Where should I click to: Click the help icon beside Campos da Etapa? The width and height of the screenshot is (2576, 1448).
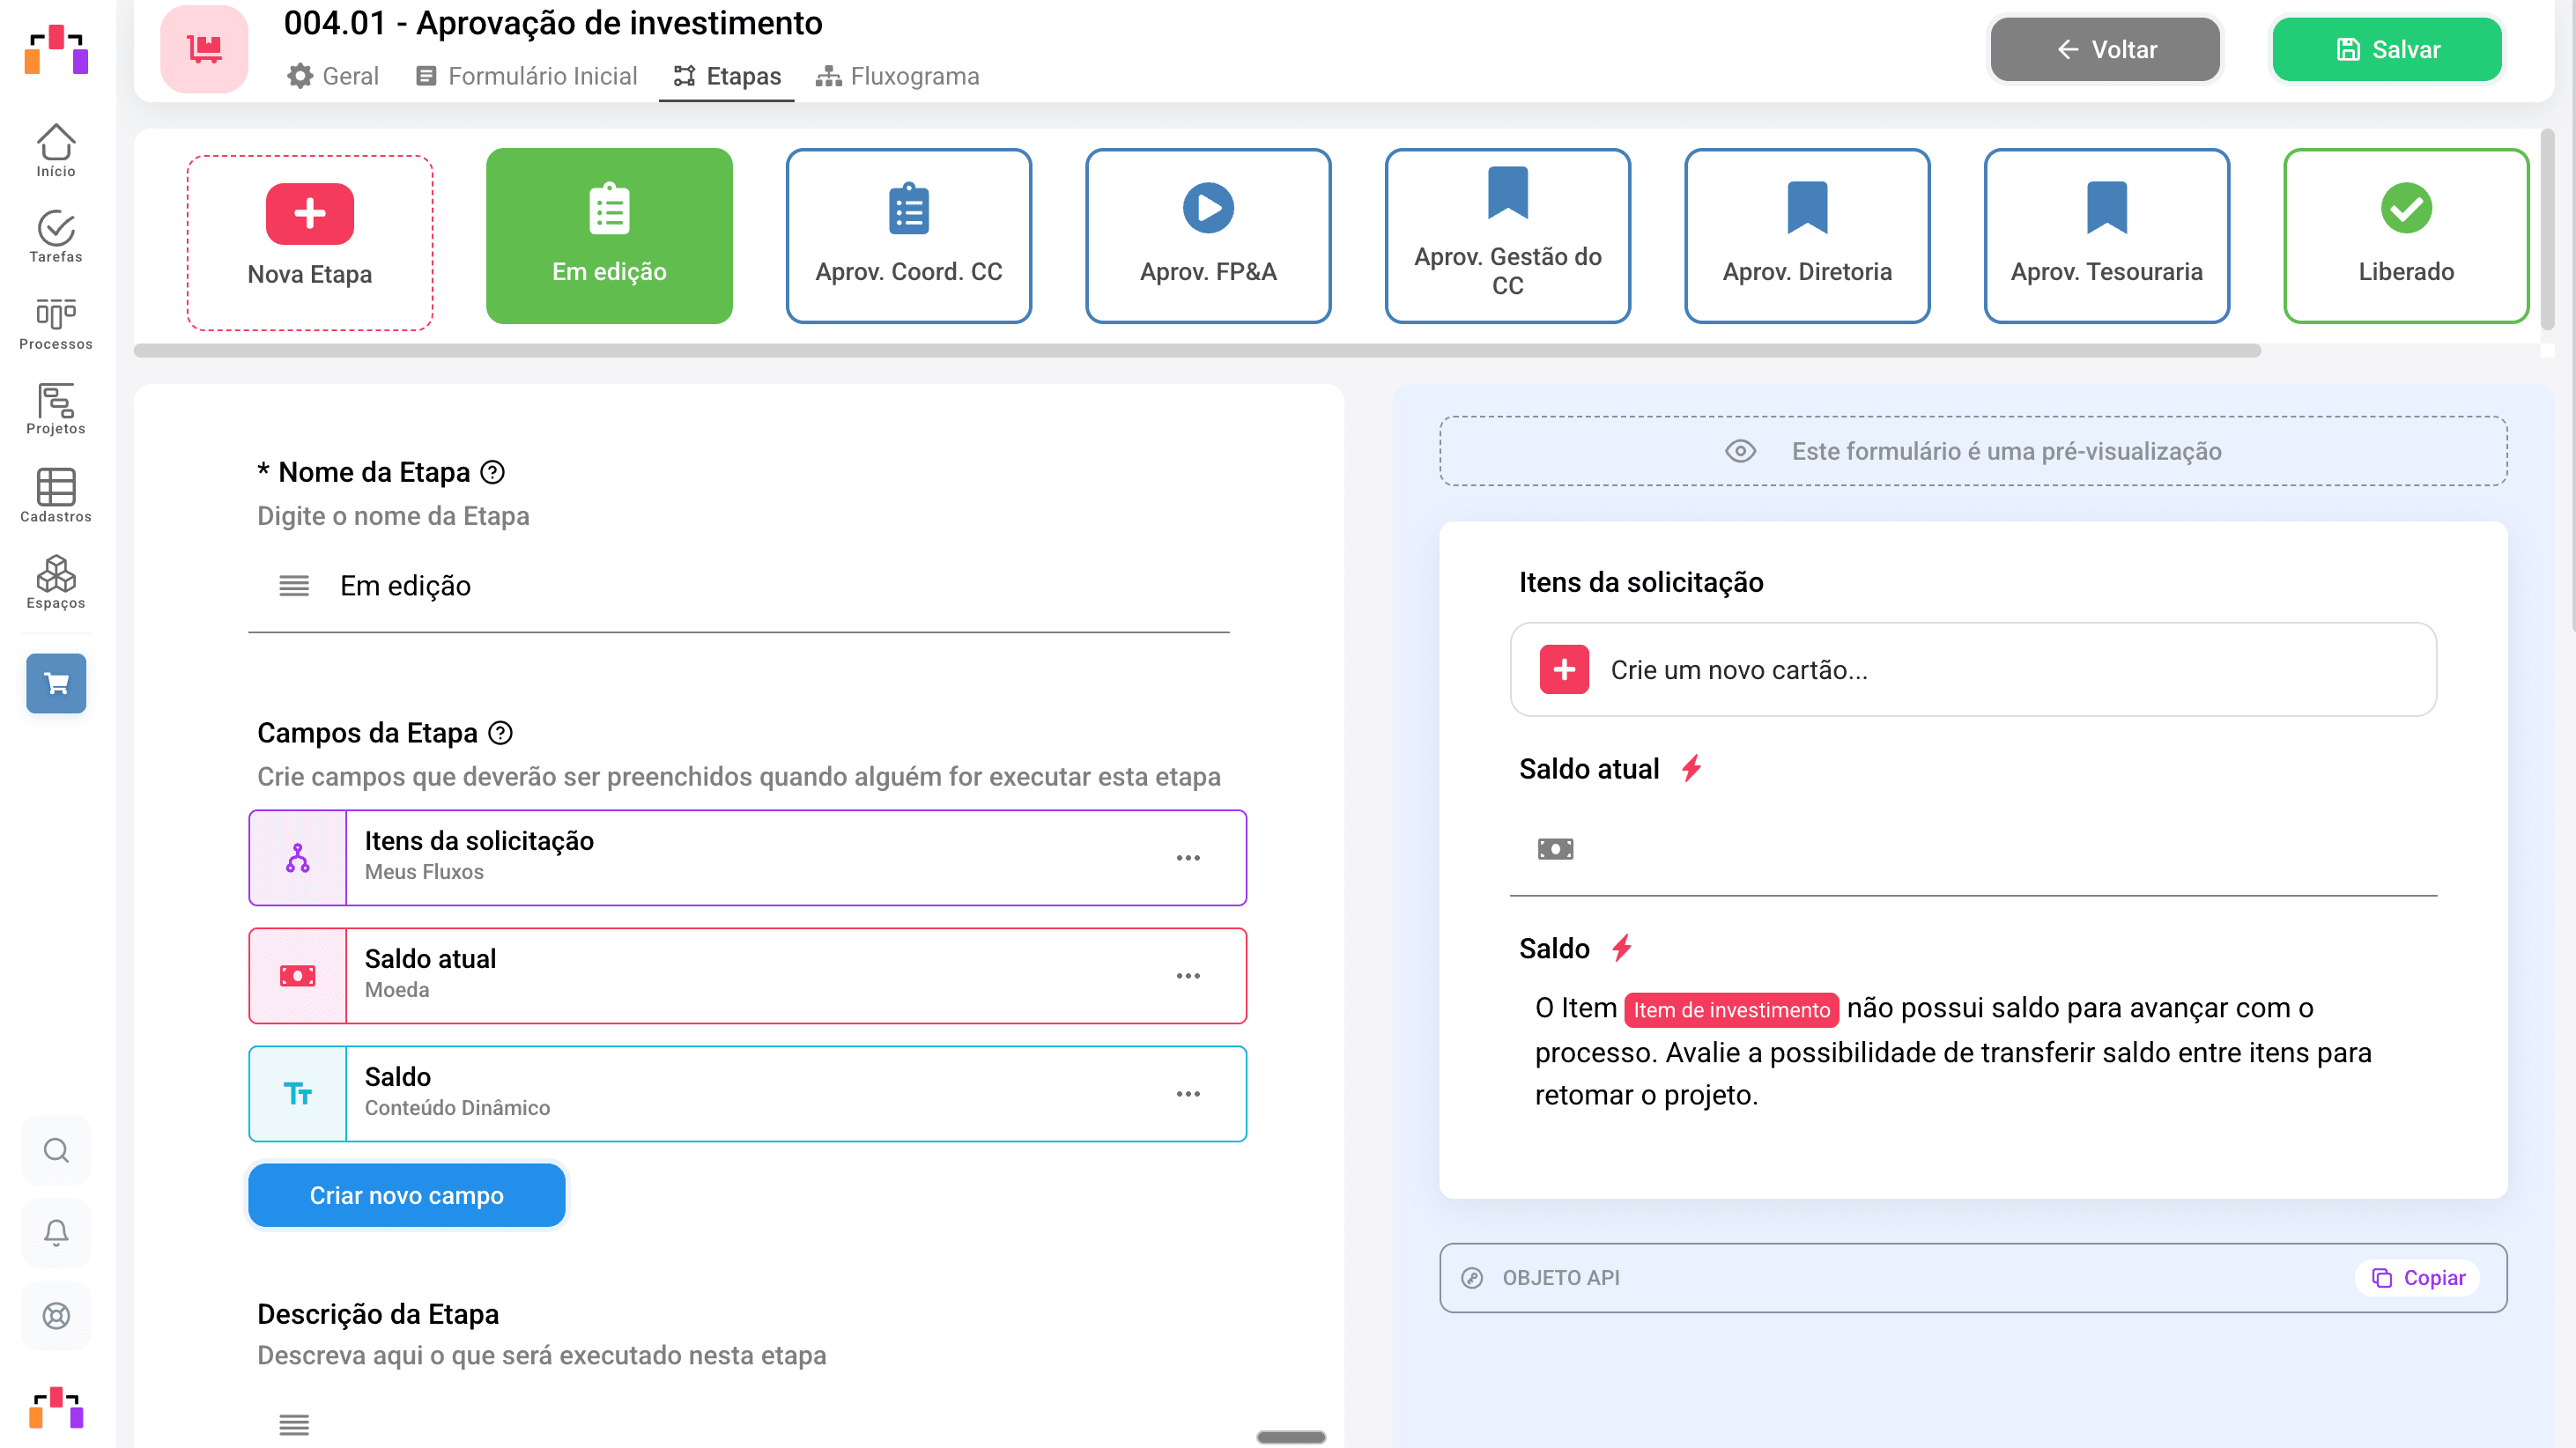coord(500,733)
